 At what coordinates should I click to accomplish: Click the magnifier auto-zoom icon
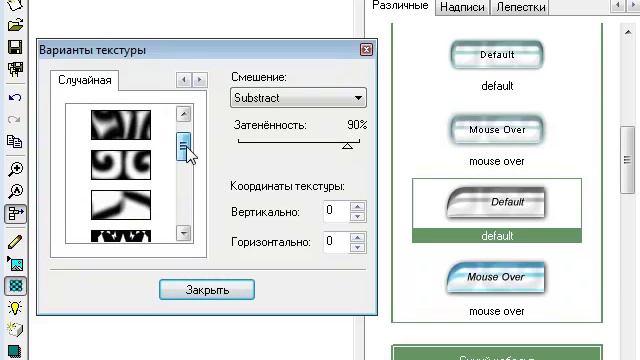[x=15, y=191]
